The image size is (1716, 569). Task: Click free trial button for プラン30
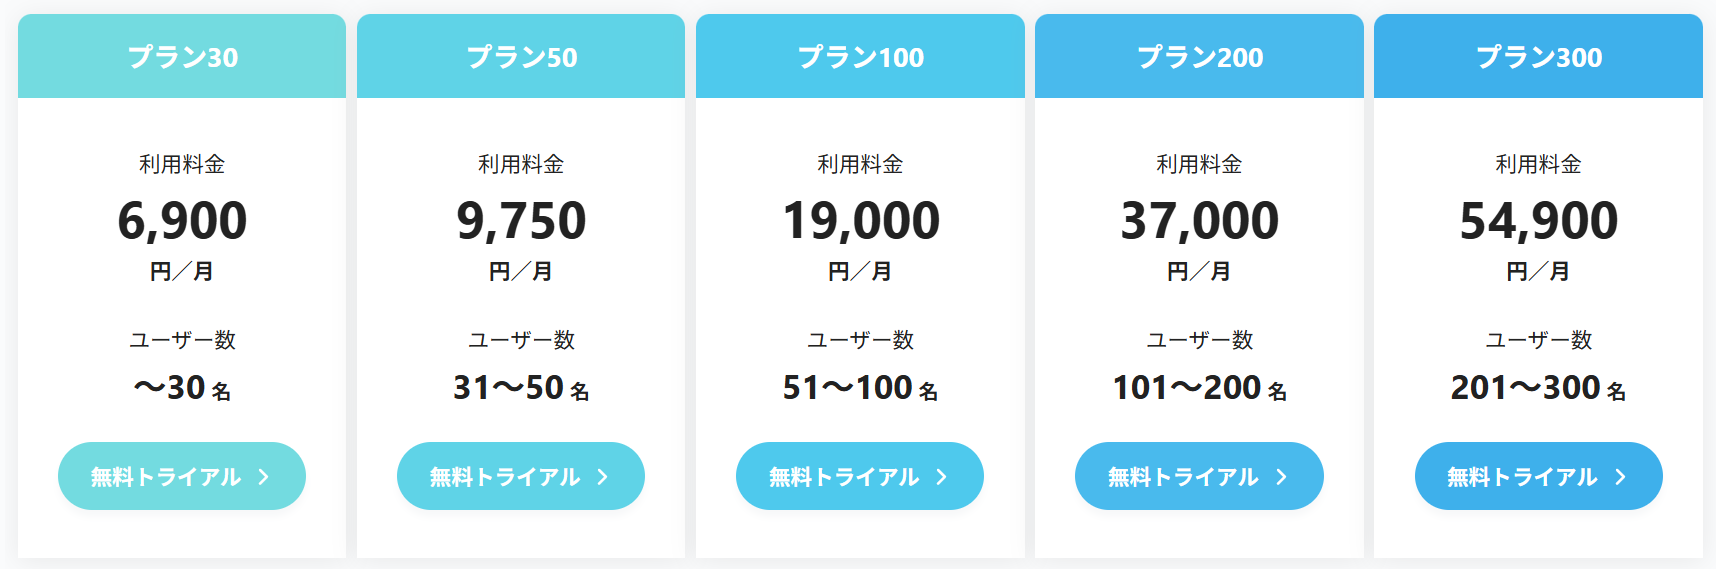181,476
